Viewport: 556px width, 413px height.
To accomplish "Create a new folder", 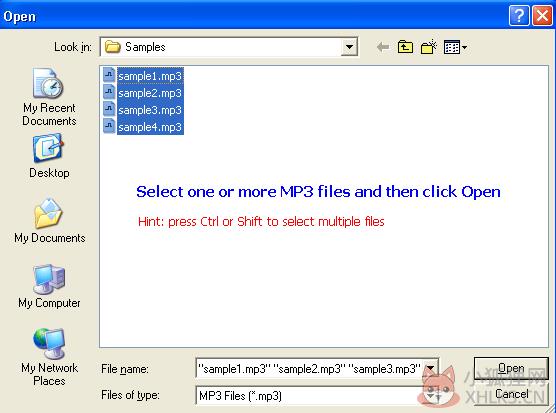I will [428, 47].
